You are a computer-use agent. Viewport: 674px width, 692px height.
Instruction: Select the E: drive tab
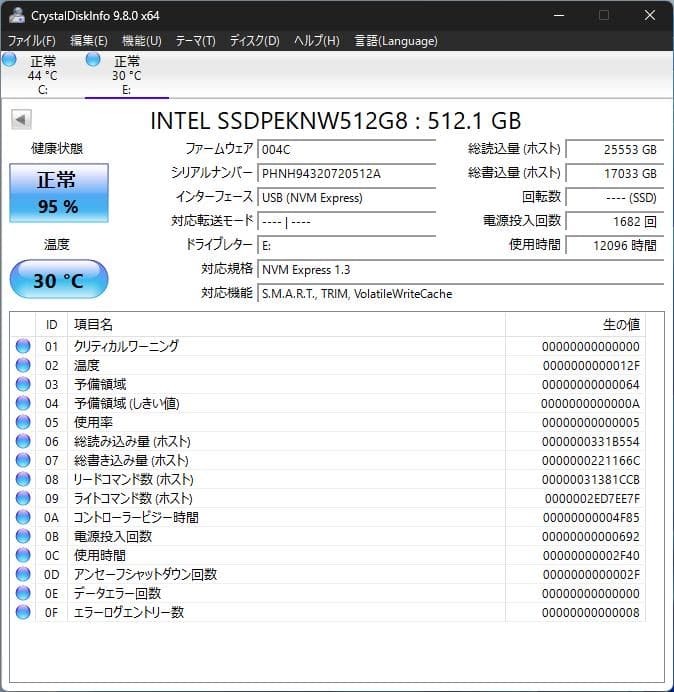point(127,75)
